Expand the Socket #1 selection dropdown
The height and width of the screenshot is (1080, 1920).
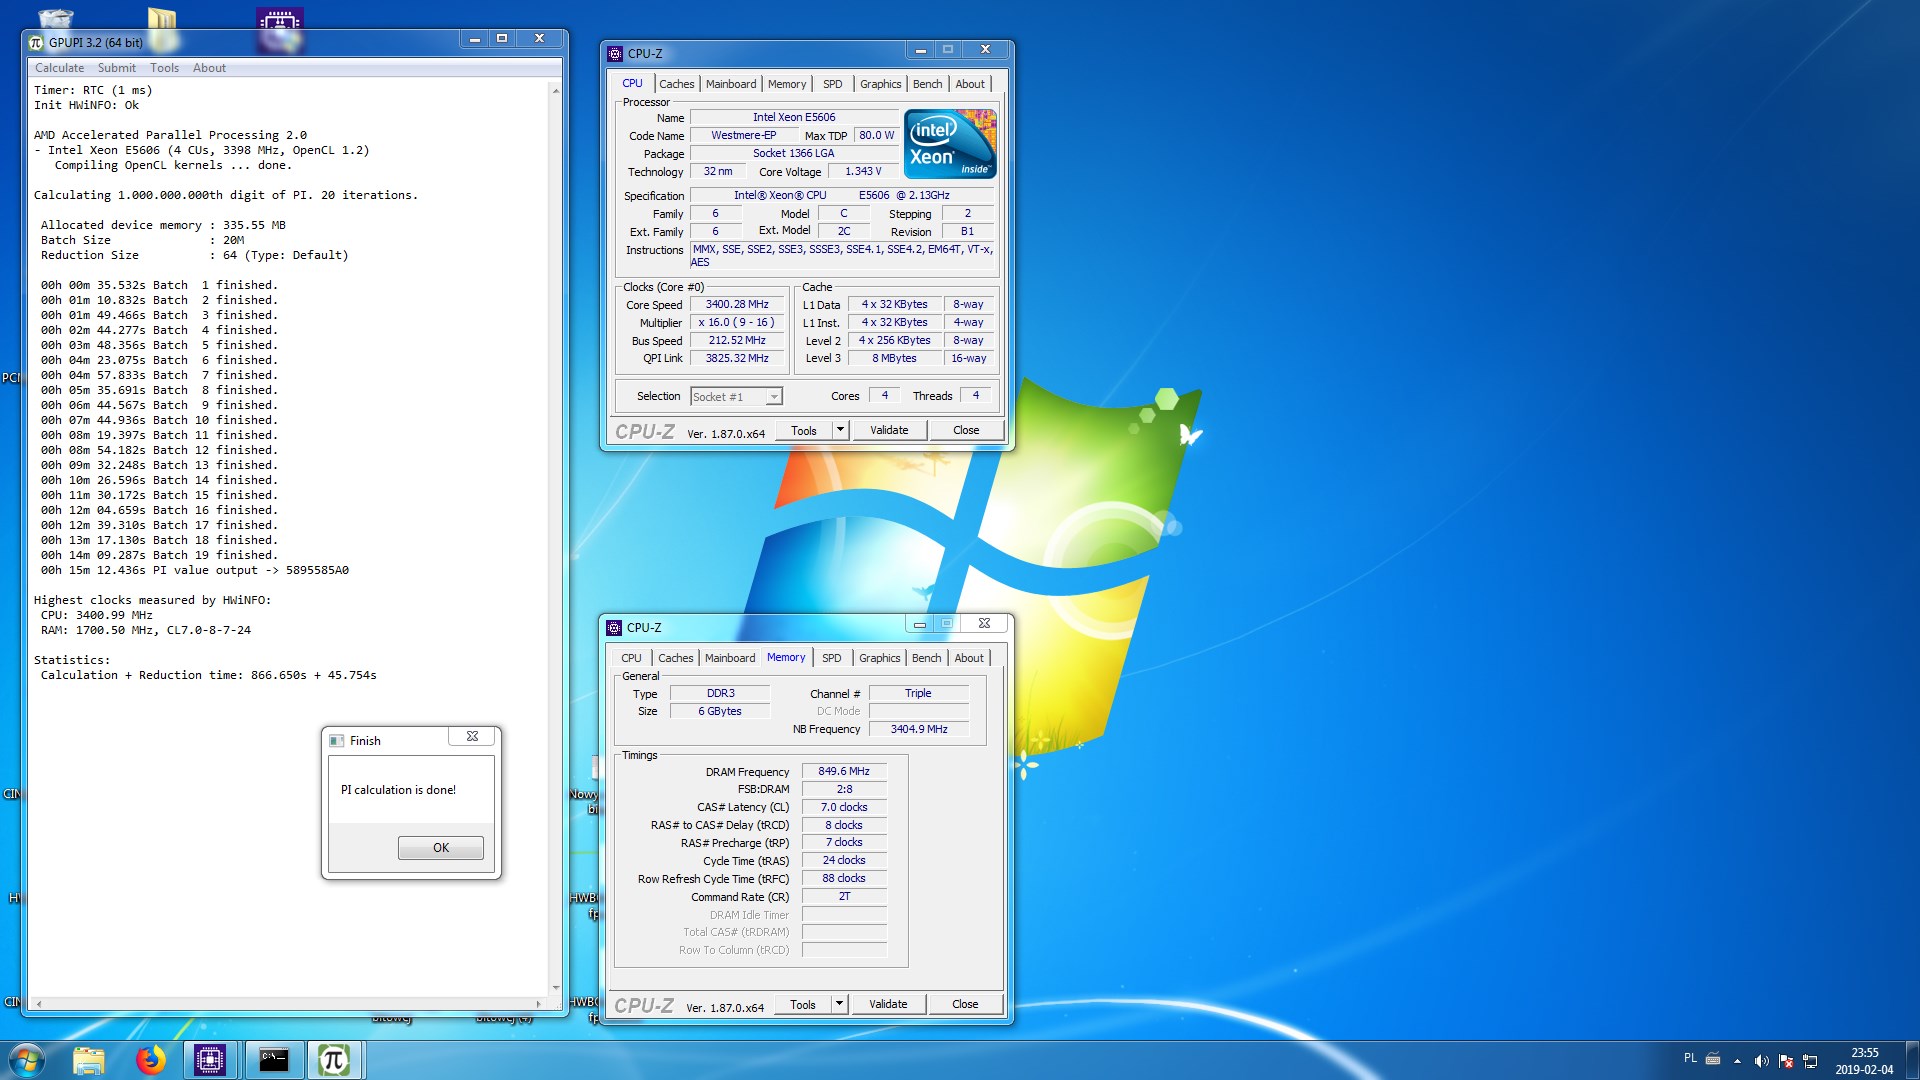tap(773, 397)
